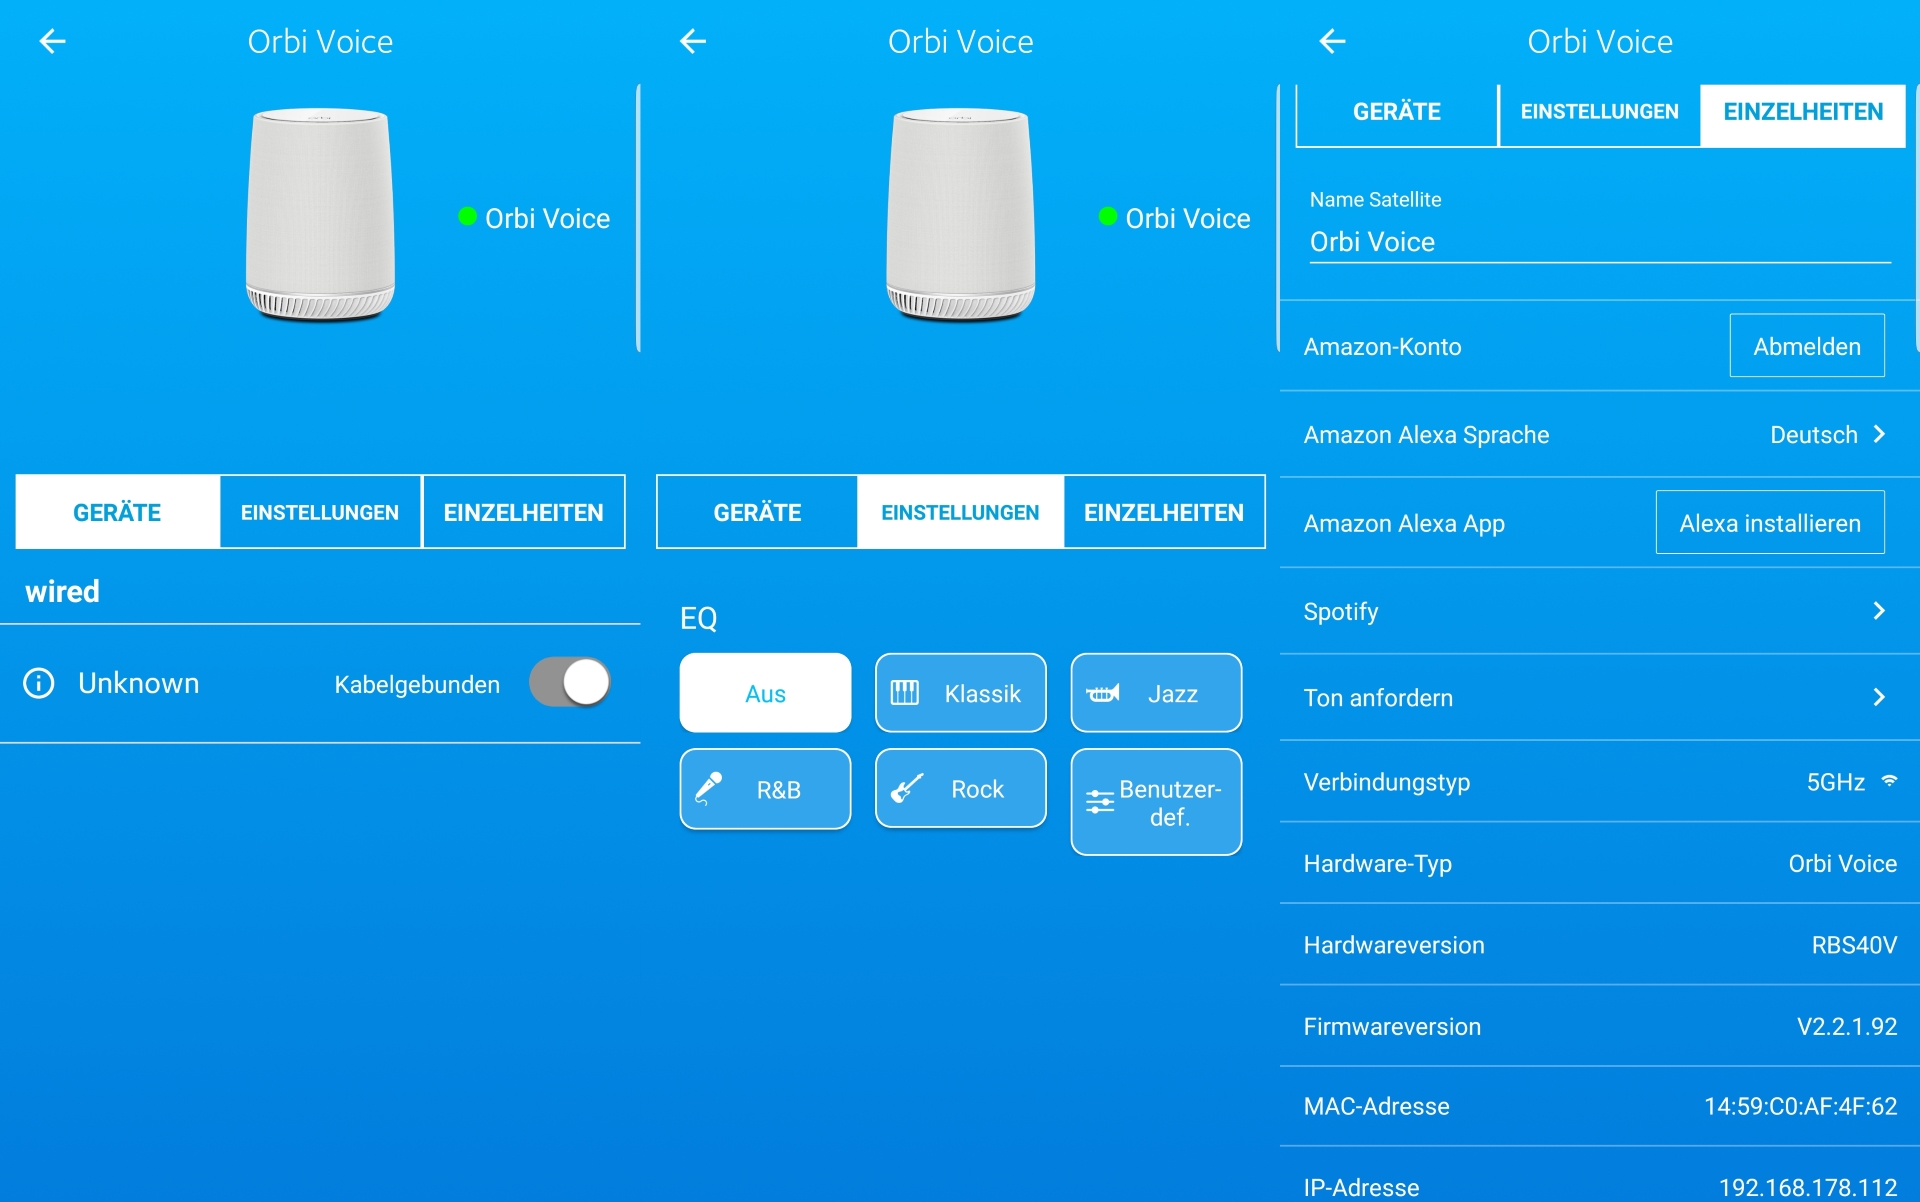Screen dimensions: 1920x1202
Task: Go back using left panel arrow
Action: coord(52,41)
